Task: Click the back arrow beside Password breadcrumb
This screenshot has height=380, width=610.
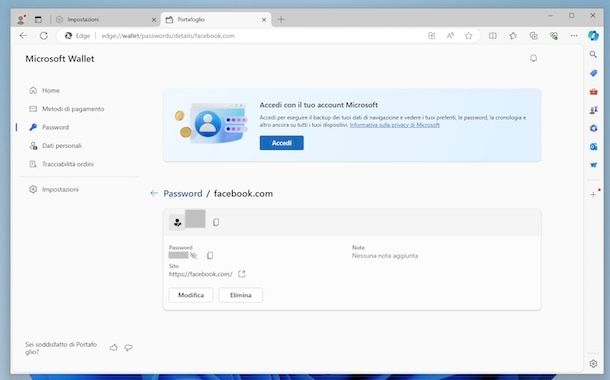Action: [x=154, y=193]
